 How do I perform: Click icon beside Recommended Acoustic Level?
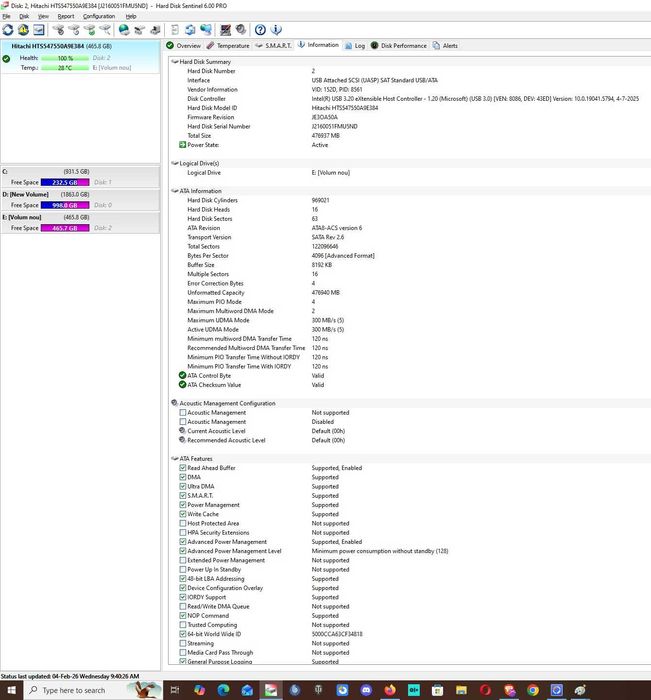click(182, 440)
